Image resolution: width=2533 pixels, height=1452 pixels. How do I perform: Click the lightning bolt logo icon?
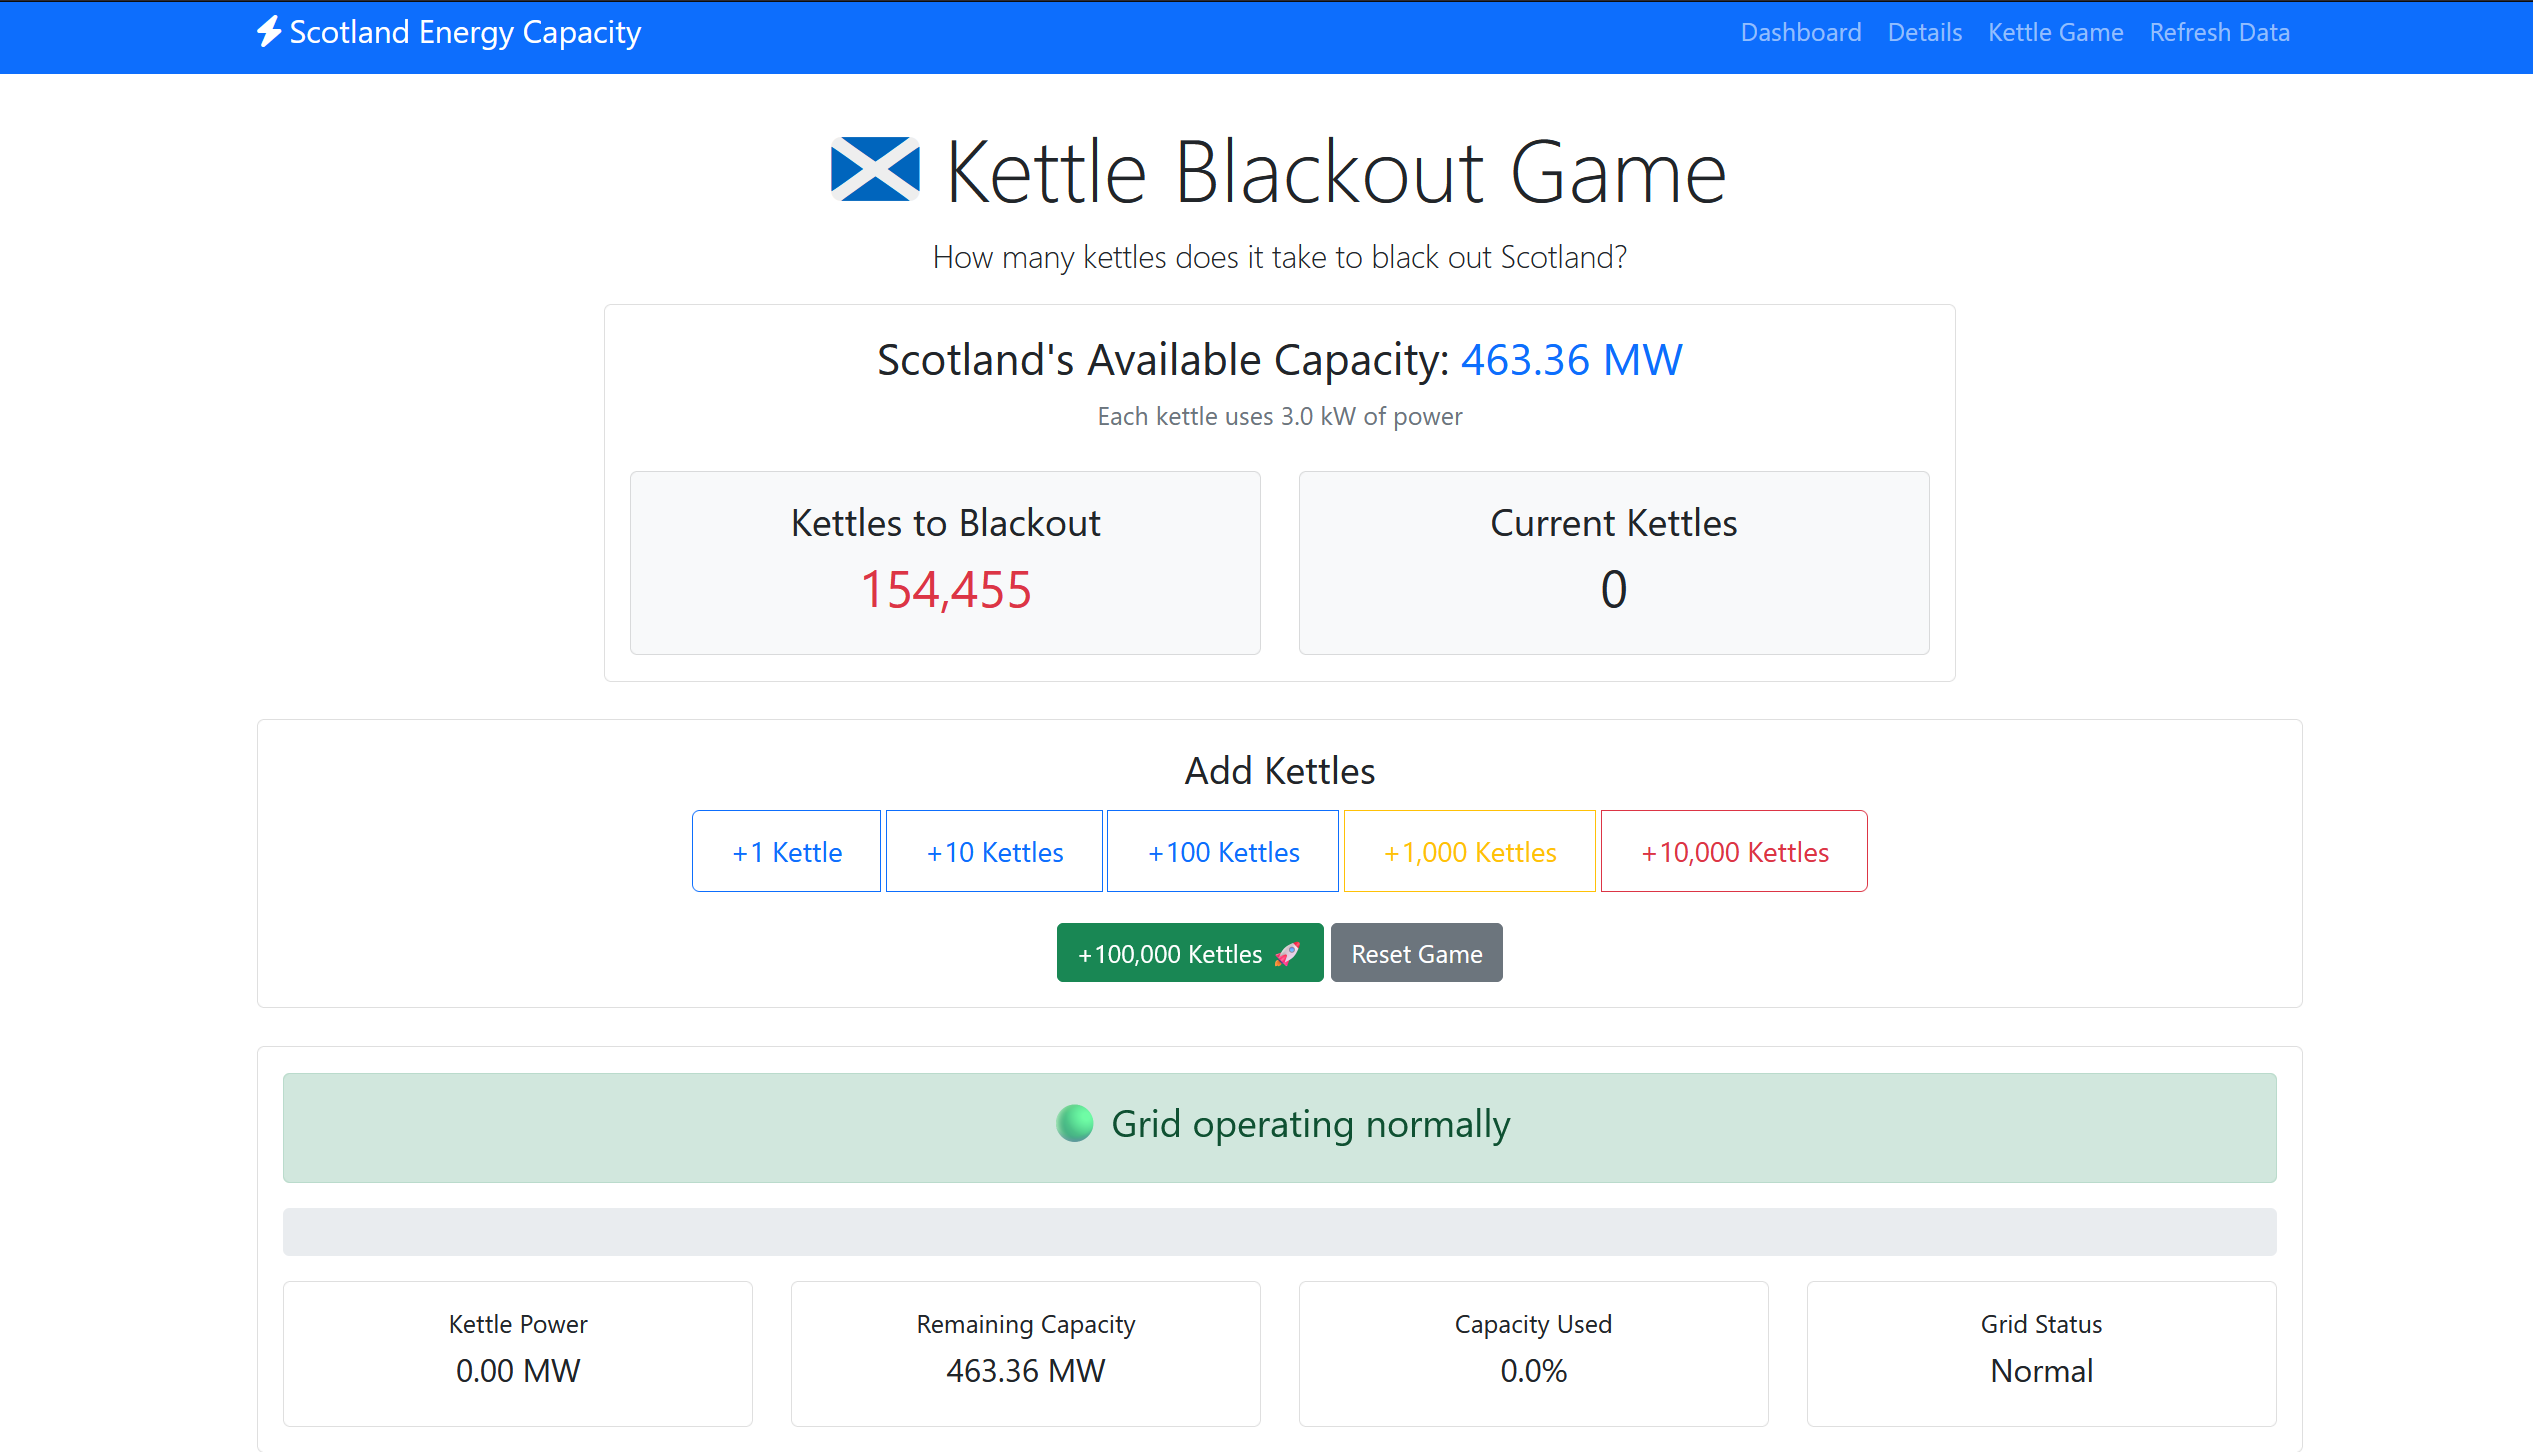268,32
